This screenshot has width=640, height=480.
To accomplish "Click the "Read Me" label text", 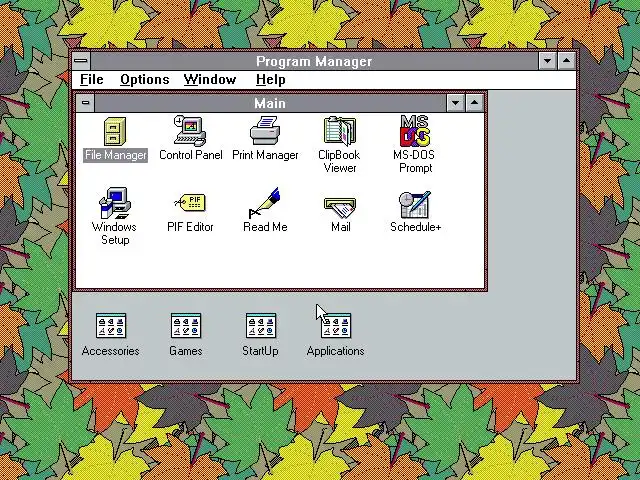I will click(x=265, y=227).
